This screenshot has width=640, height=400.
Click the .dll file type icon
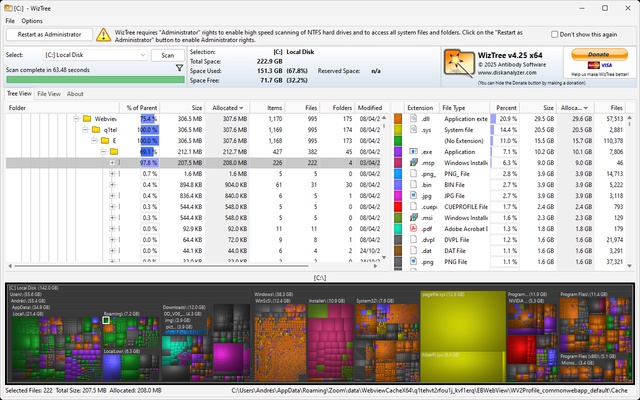(413, 118)
